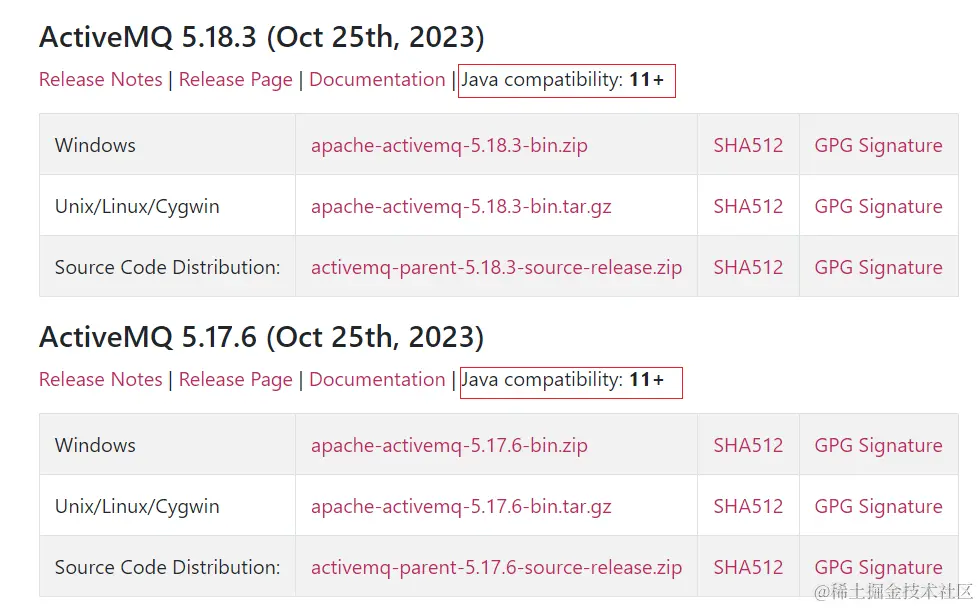Open GPG Signature for 5.18.3 source release
Image resolution: width=980 pixels, height=608 pixels.
tap(878, 268)
